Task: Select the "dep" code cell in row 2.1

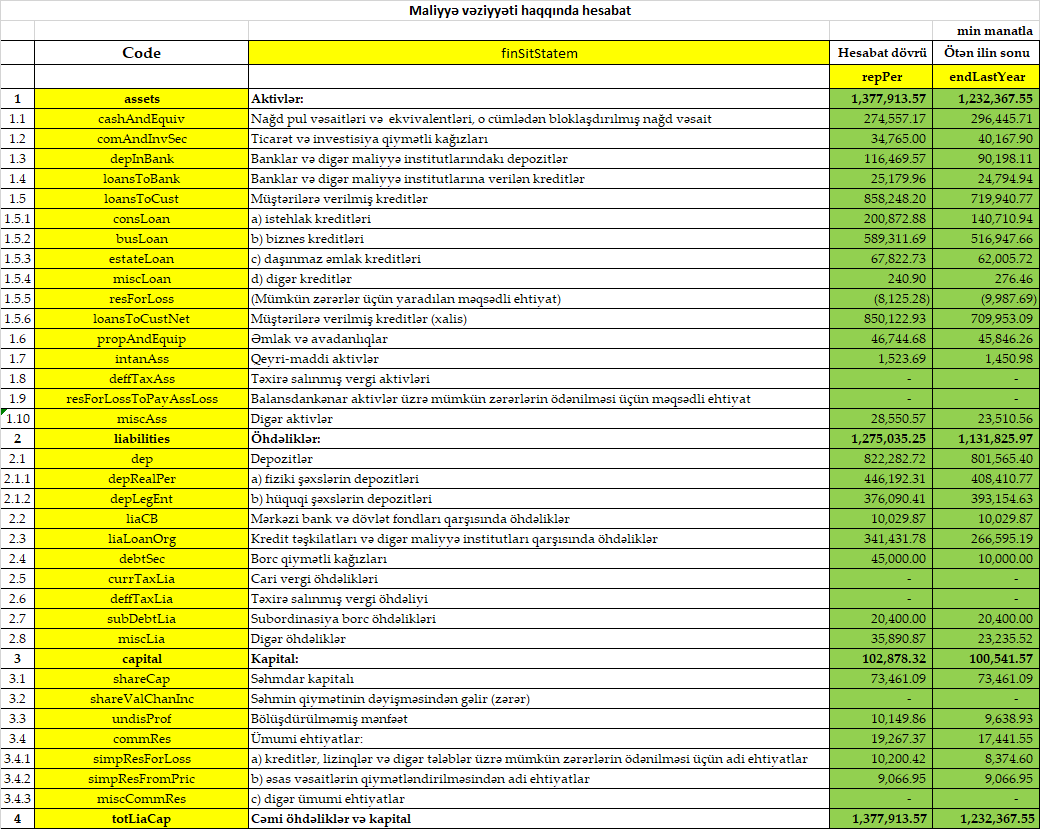Action: click(141, 459)
